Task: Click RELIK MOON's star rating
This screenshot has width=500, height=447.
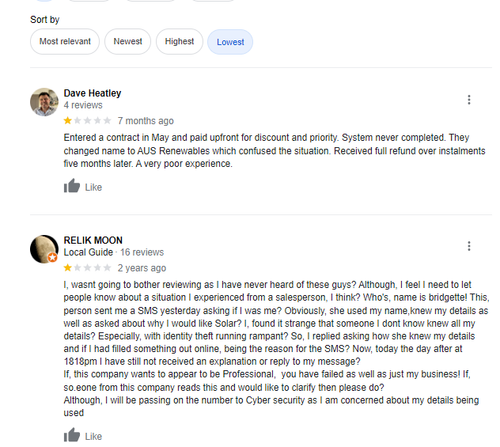Action: click(x=87, y=268)
